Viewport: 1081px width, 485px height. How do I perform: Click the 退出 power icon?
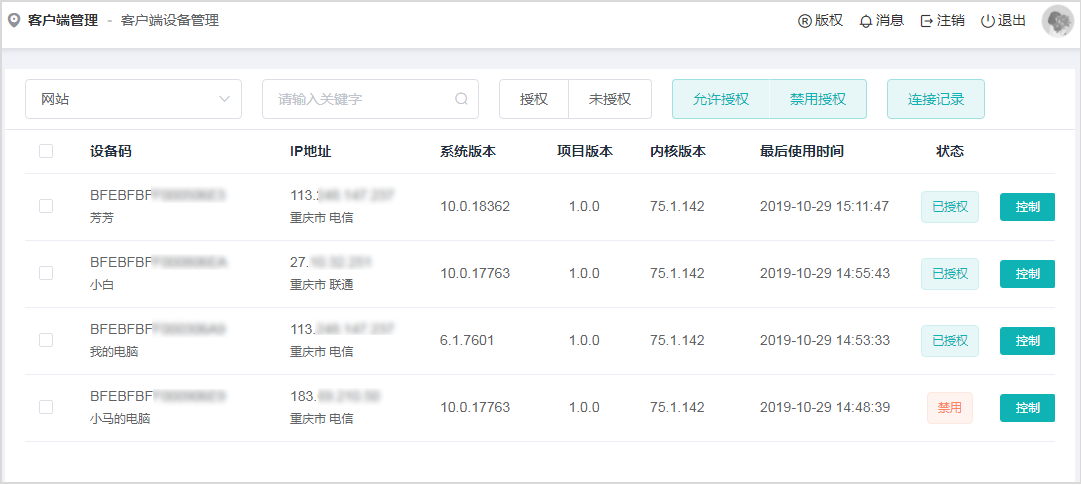click(988, 21)
